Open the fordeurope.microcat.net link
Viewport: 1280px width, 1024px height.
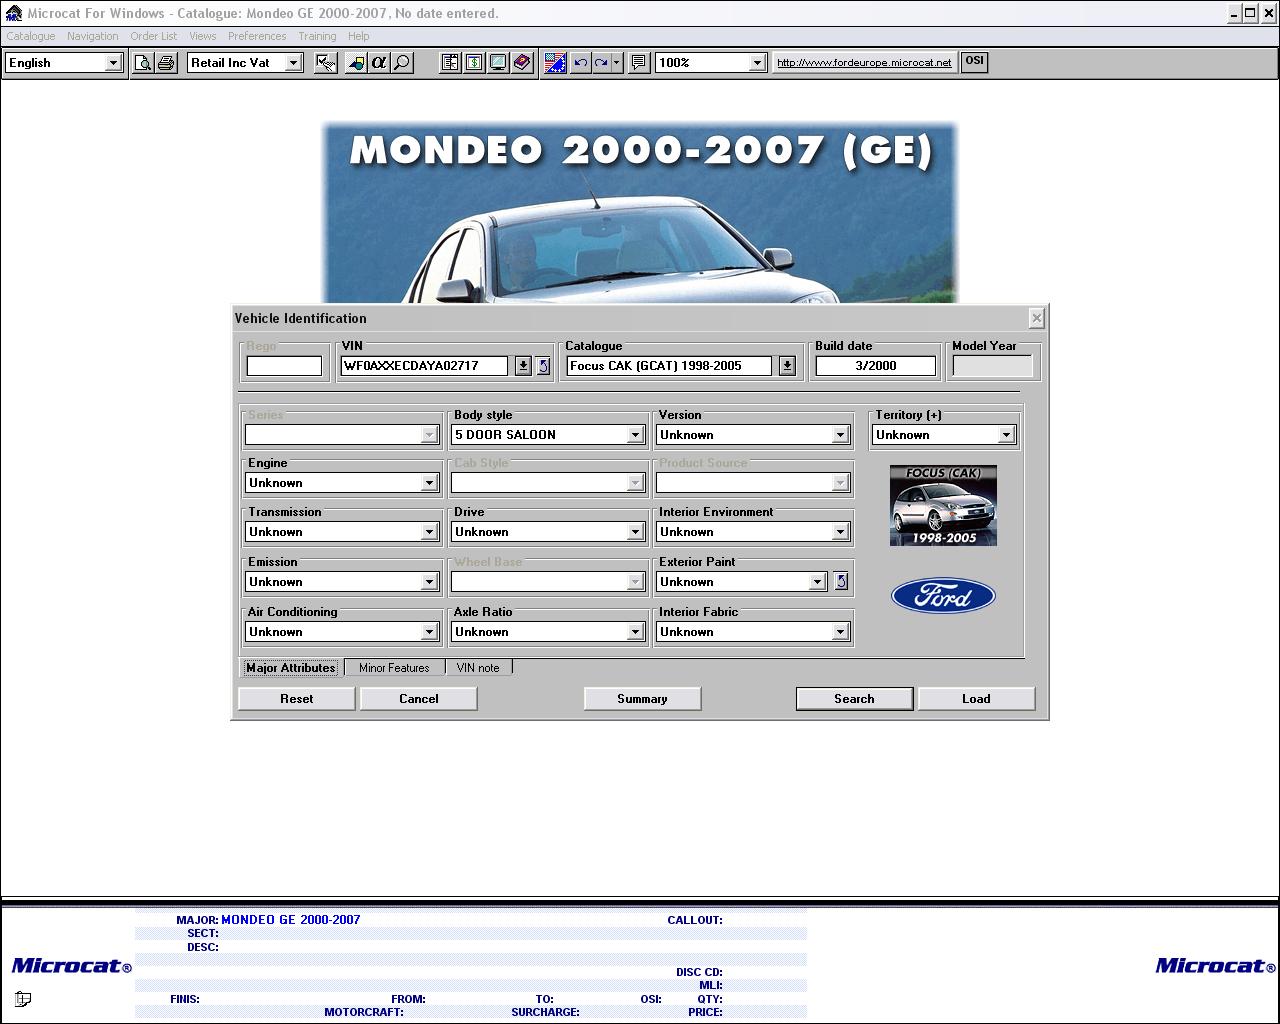click(864, 63)
